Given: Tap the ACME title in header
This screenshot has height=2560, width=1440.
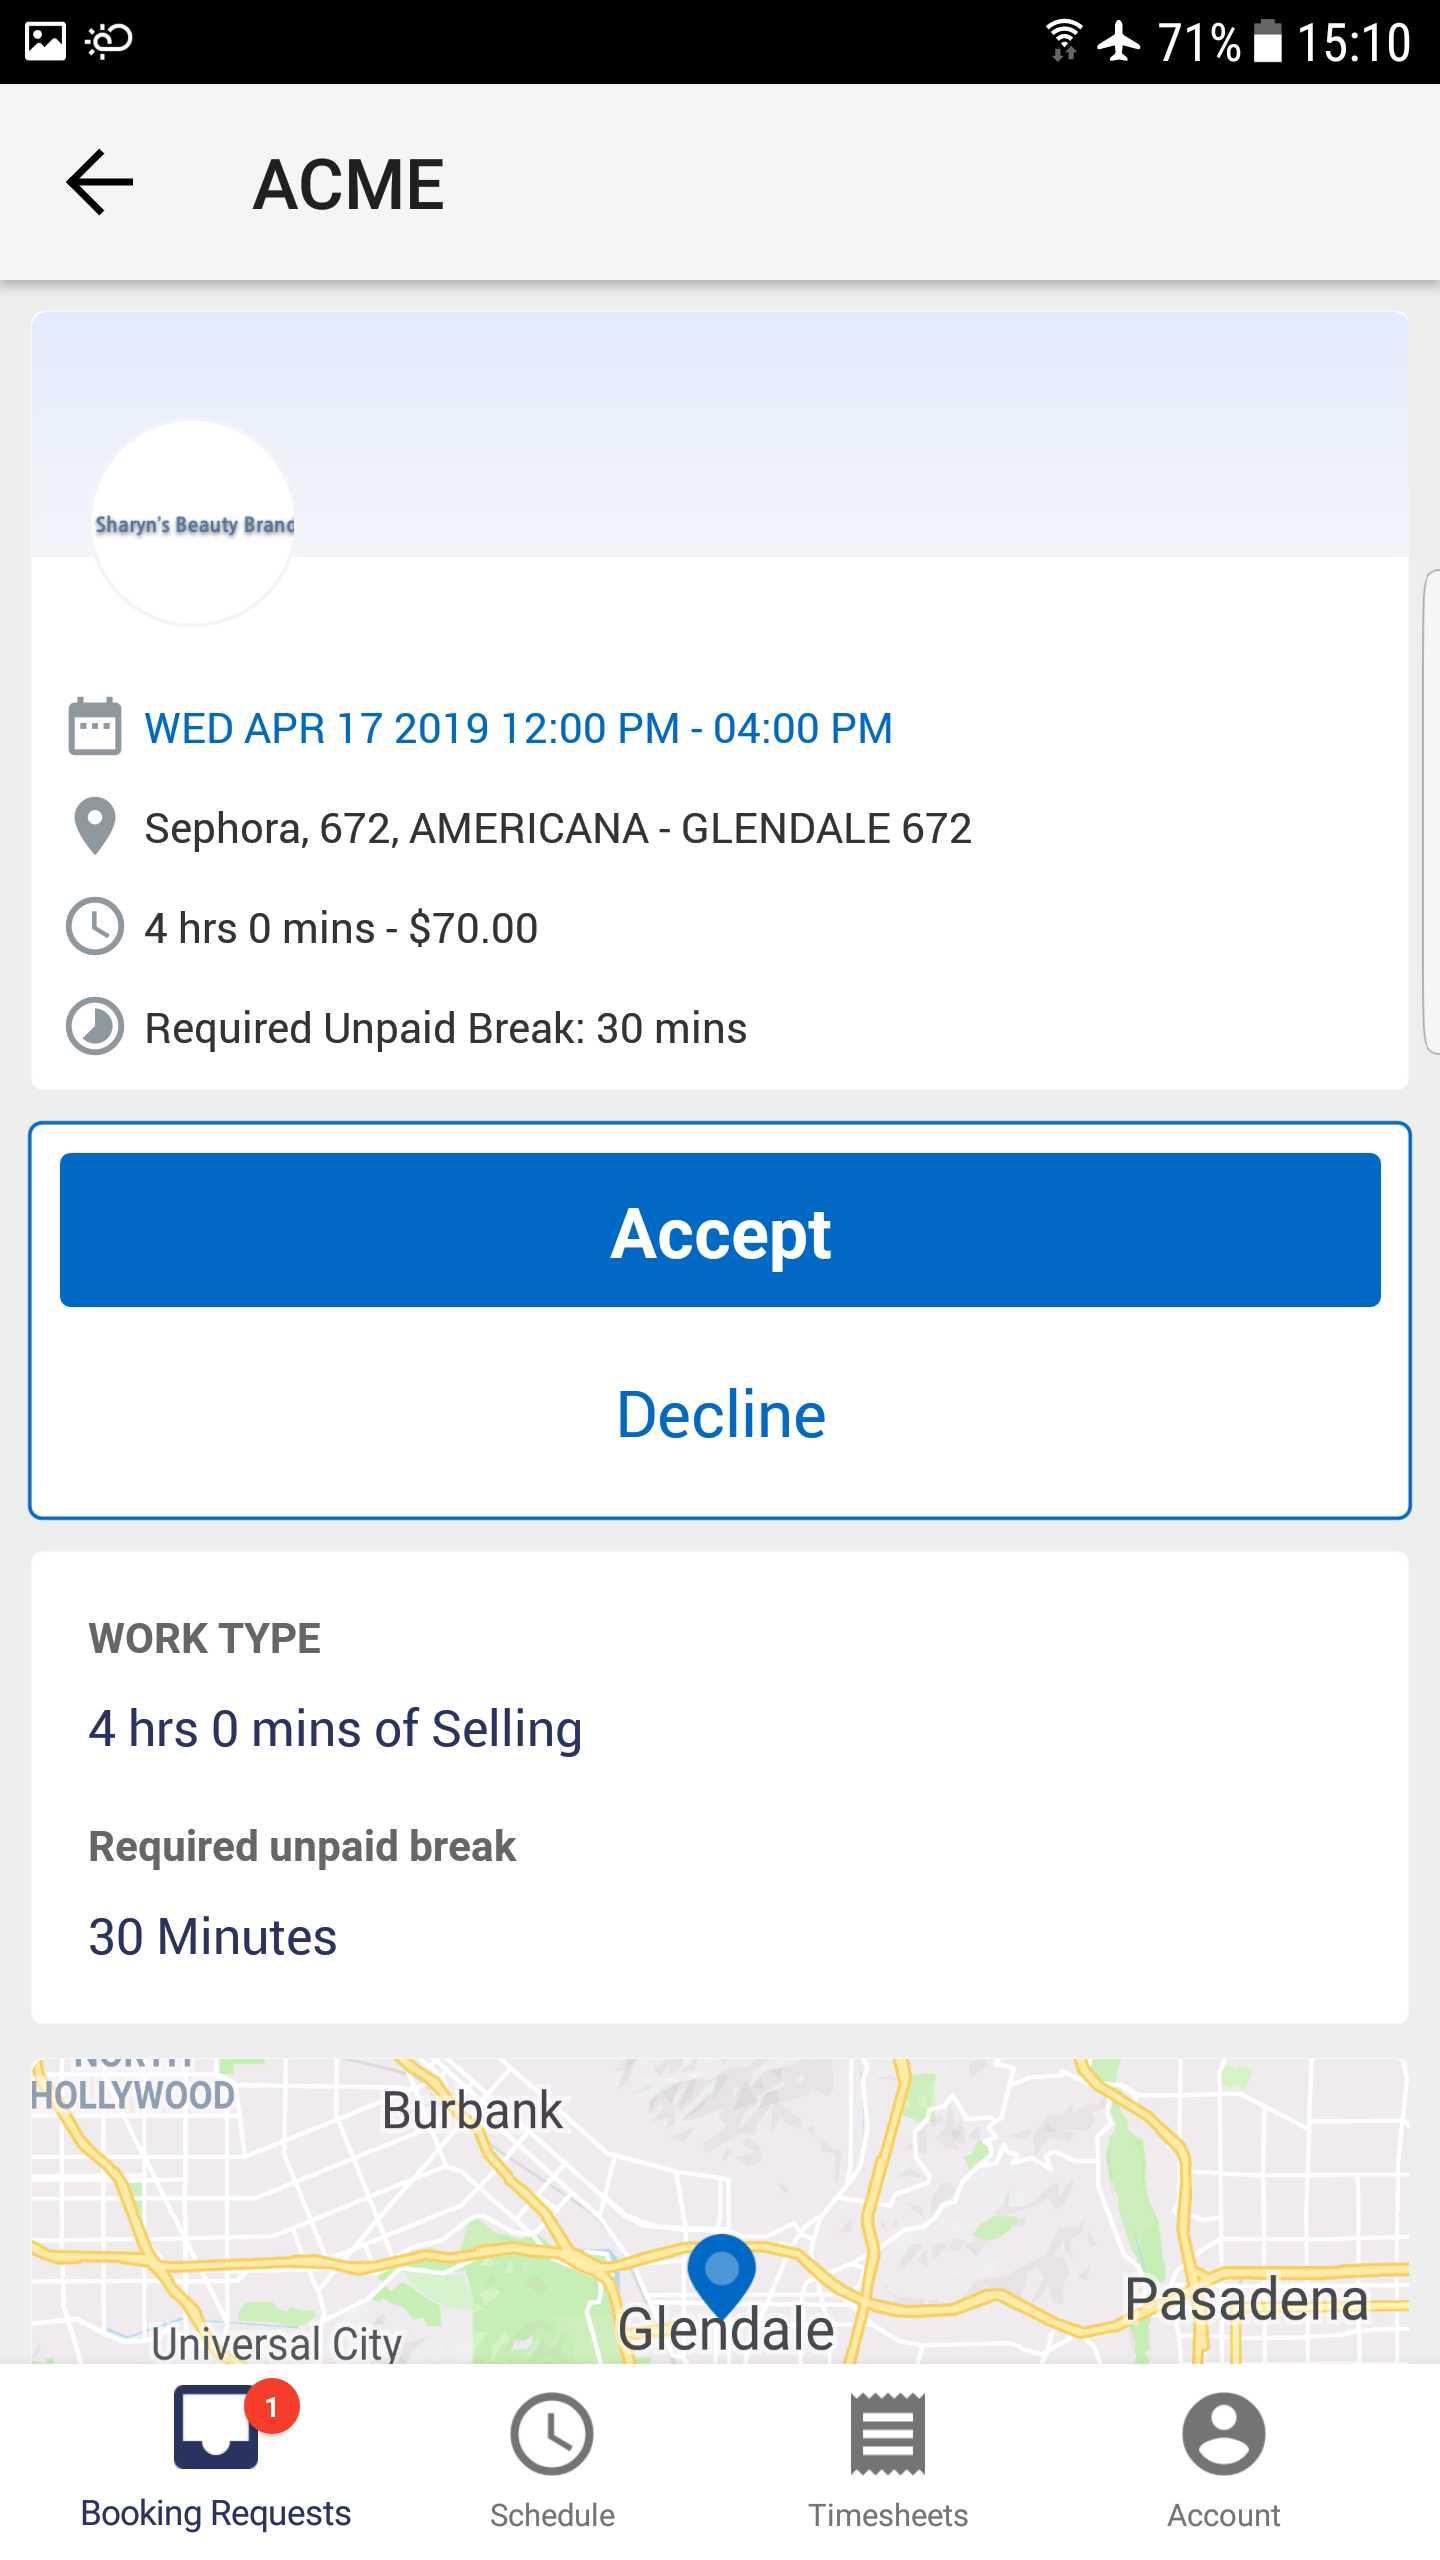Looking at the screenshot, I should point(348,185).
